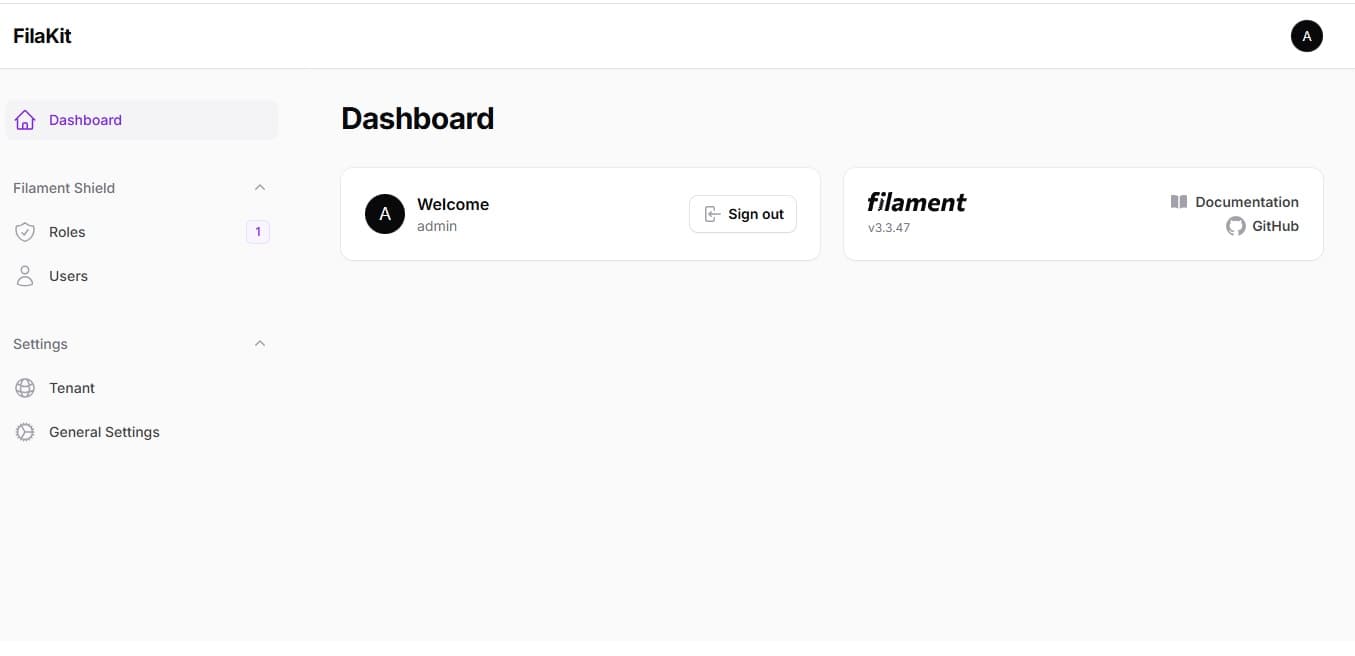
Task: Click the FilaKit logo
Action: click(x=42, y=35)
